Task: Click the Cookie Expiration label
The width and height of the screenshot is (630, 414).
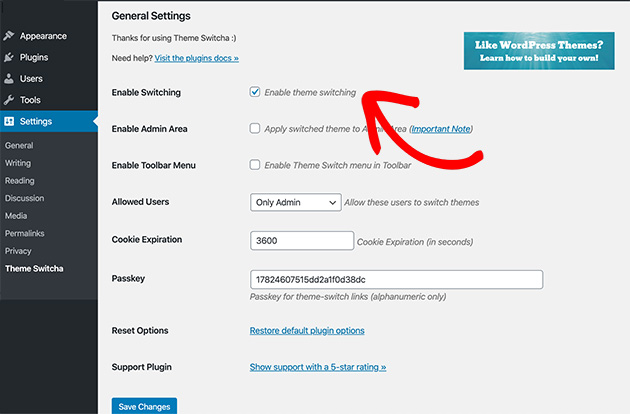Action: (147, 240)
